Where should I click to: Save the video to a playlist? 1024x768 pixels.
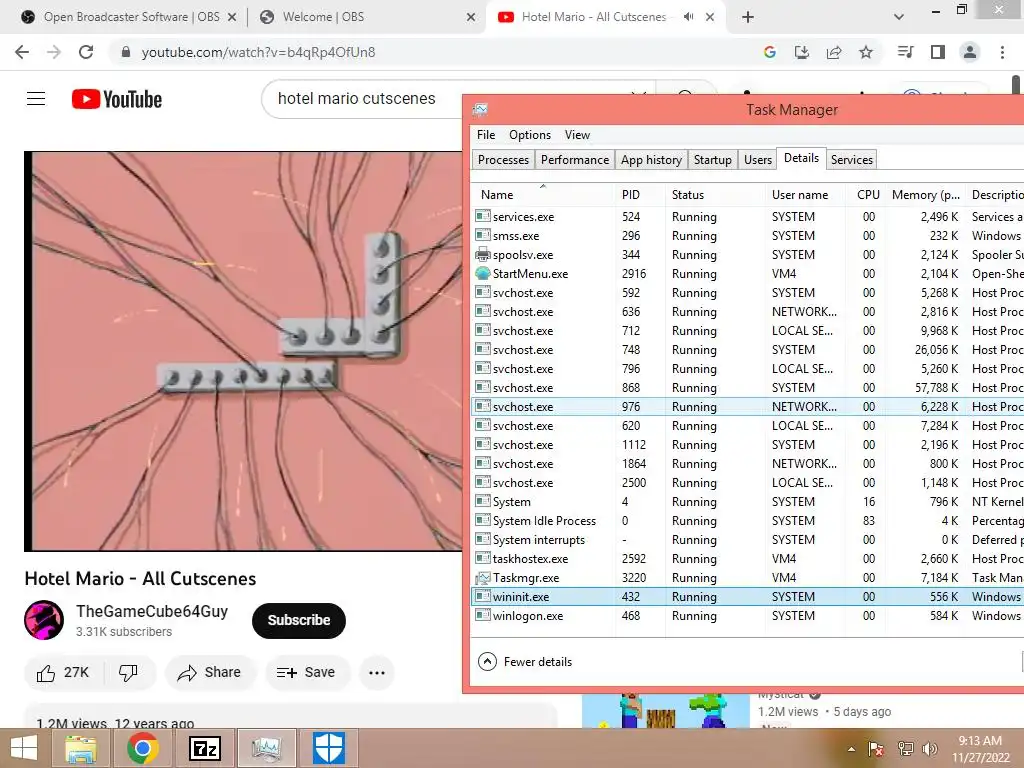point(306,673)
